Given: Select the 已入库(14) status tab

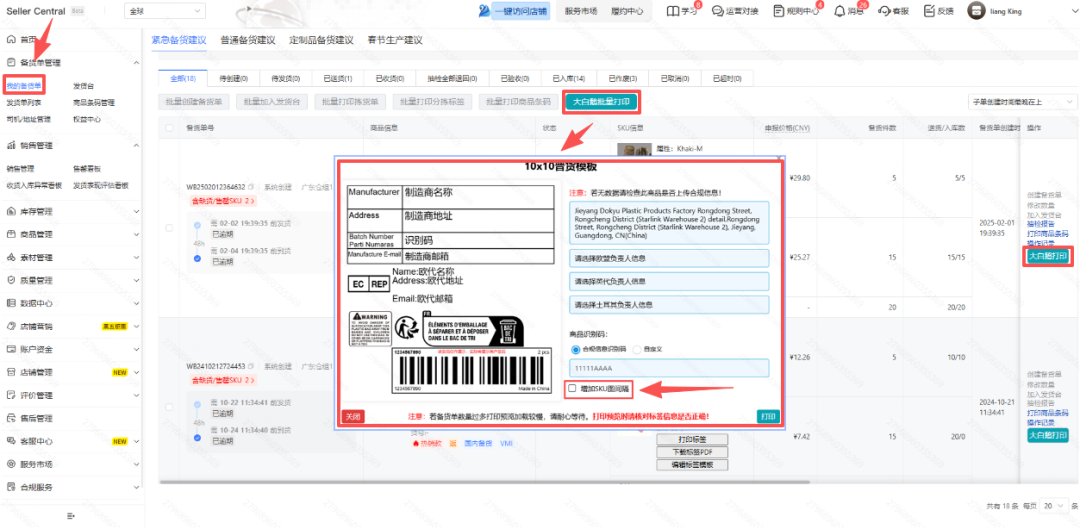Looking at the screenshot, I should 568,78.
